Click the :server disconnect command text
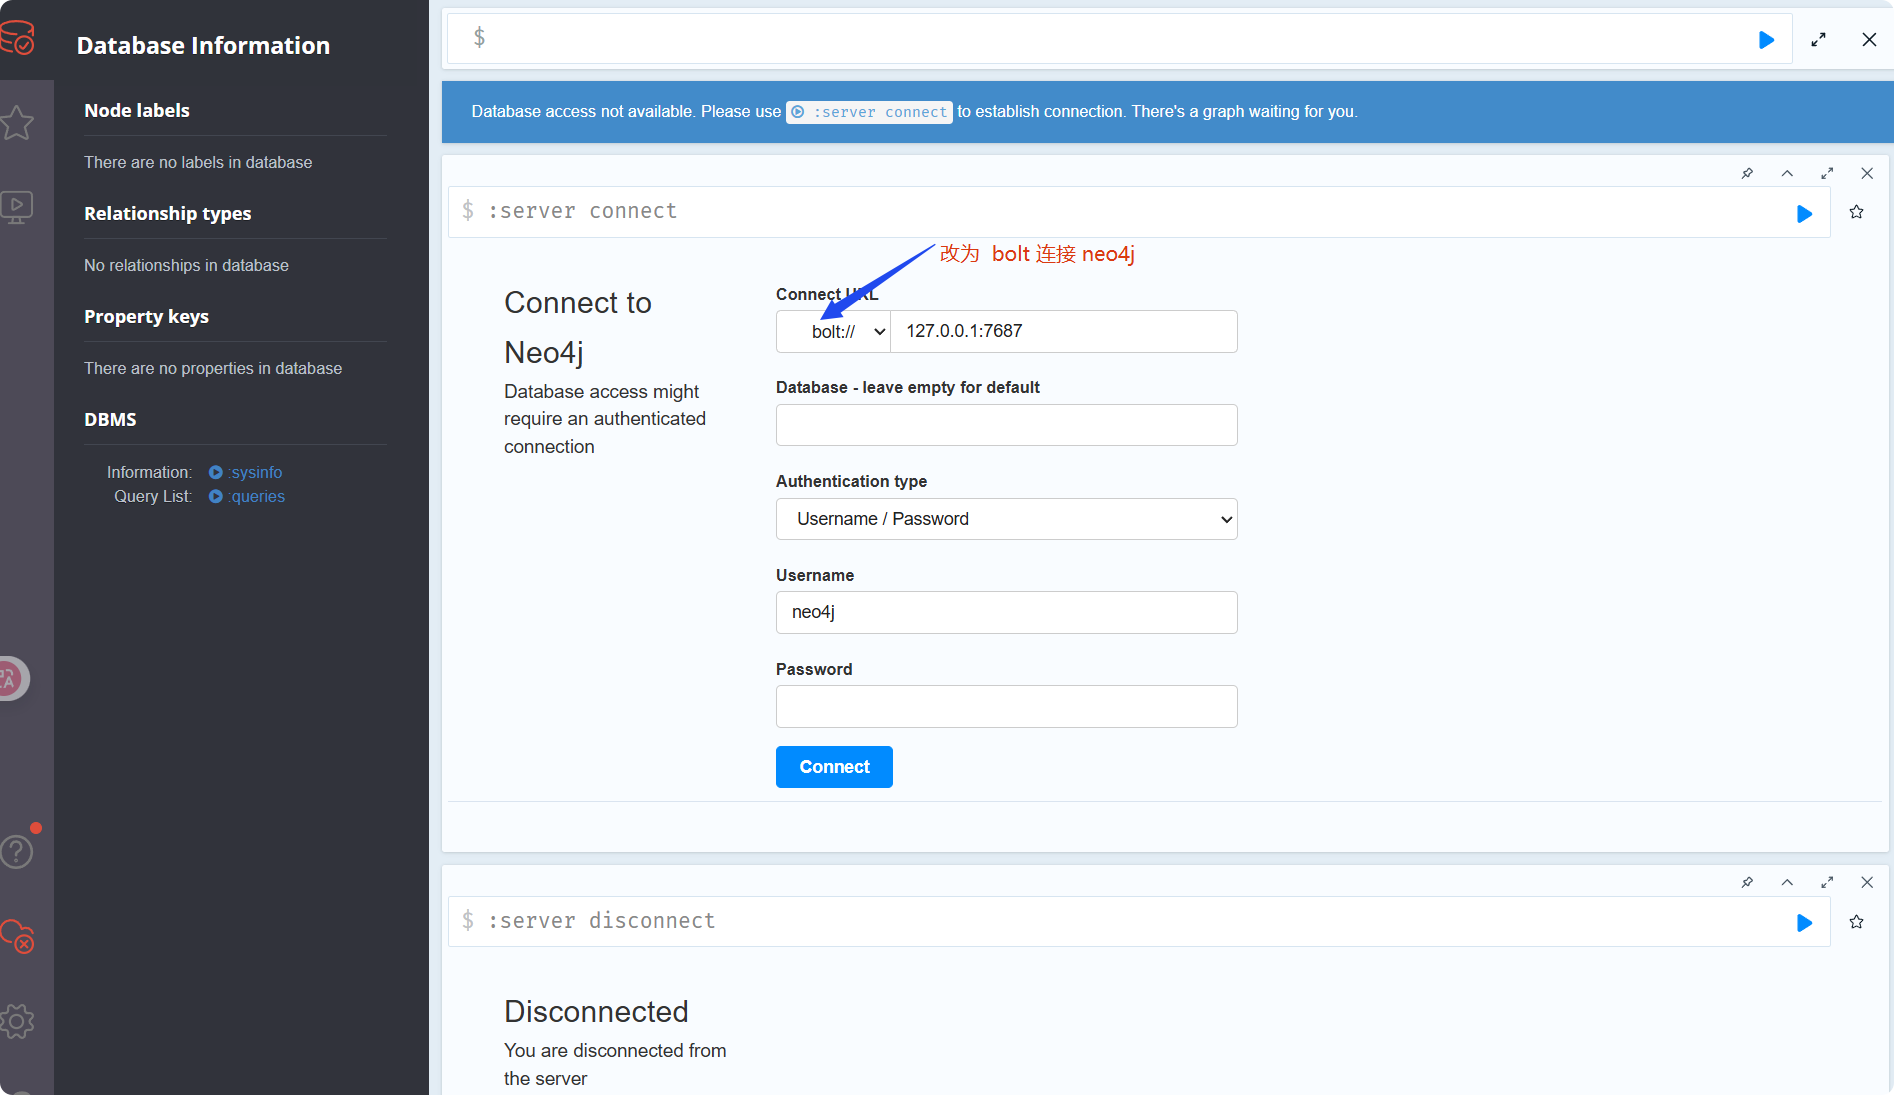This screenshot has width=1894, height=1095. coord(602,921)
